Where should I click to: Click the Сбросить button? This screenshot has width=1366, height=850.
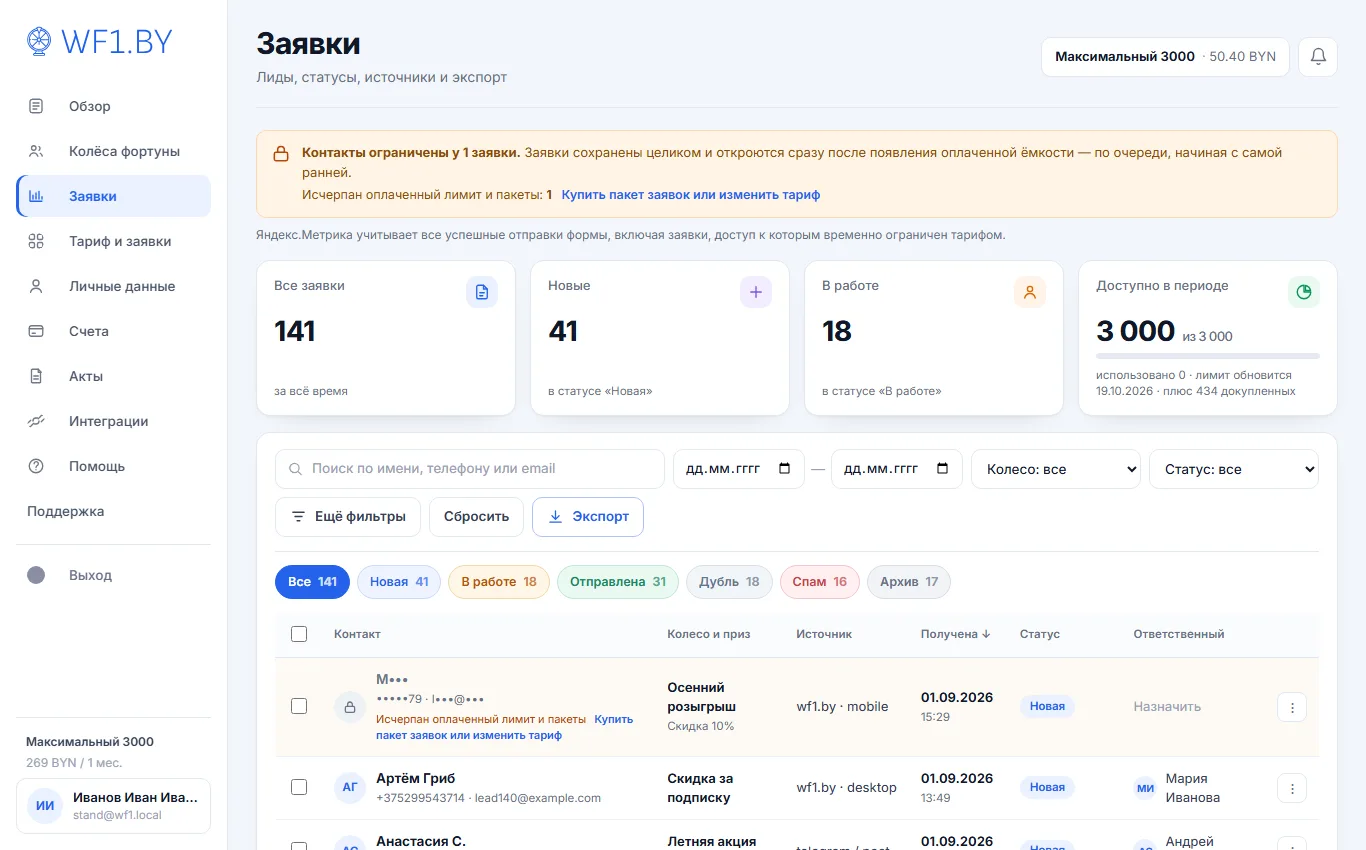point(477,517)
